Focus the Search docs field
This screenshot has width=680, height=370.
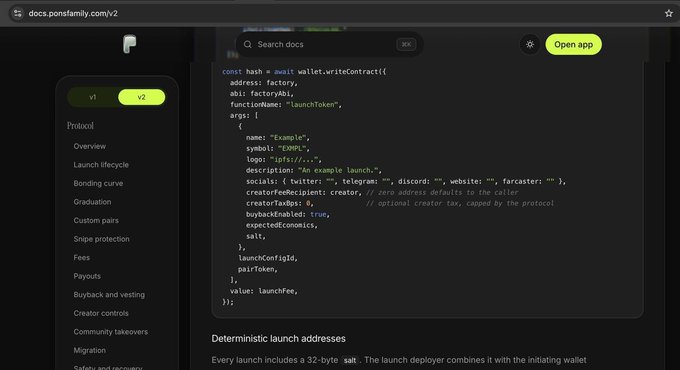(x=329, y=44)
